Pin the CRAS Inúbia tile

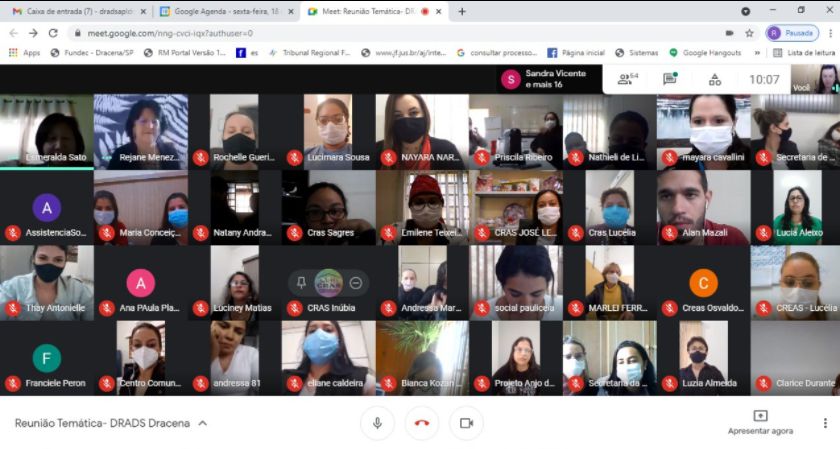[301, 283]
